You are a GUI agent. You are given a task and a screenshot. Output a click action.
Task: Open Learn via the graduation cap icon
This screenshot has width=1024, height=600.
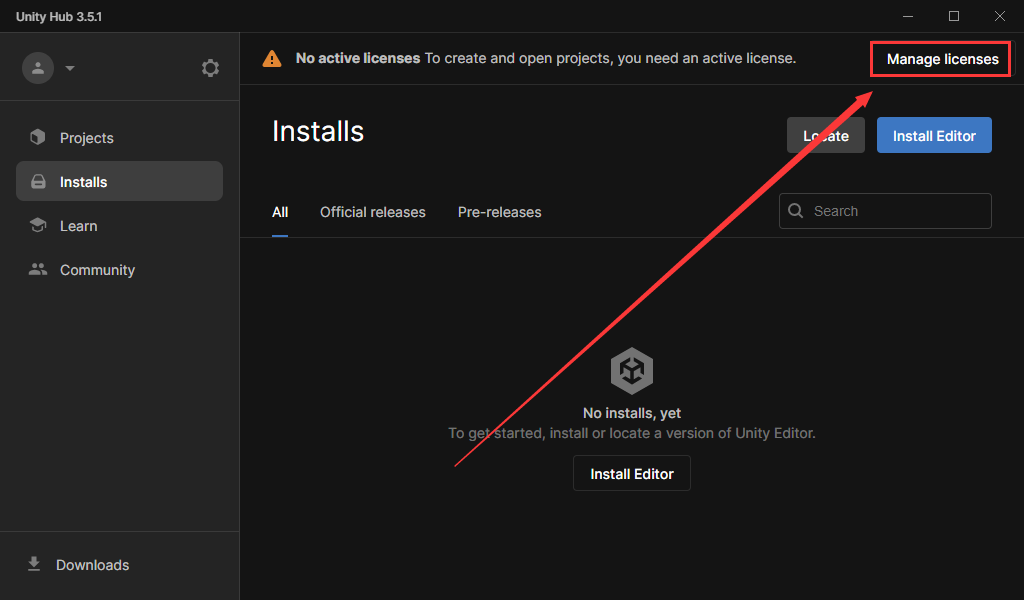[38, 226]
